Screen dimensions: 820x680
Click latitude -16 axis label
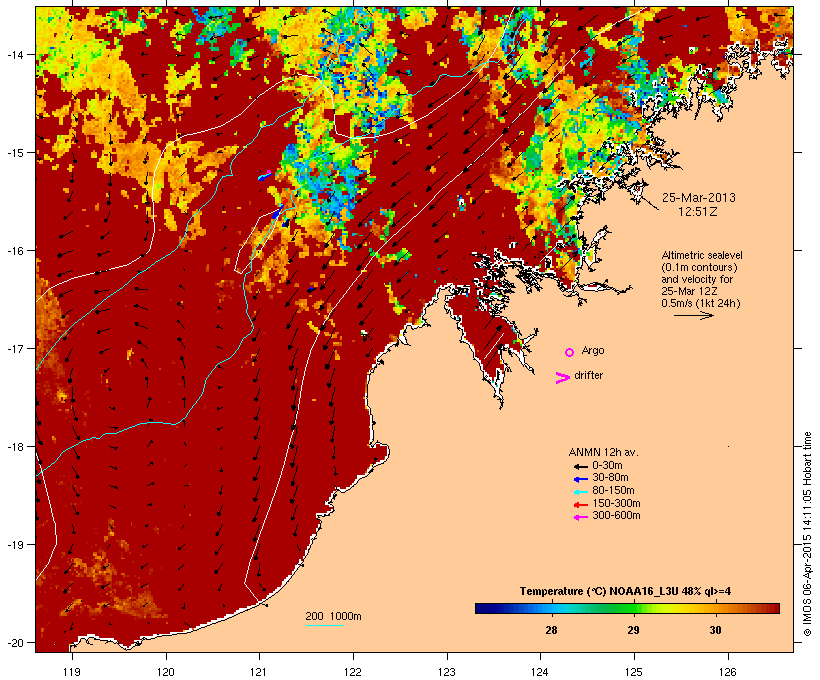14,251
